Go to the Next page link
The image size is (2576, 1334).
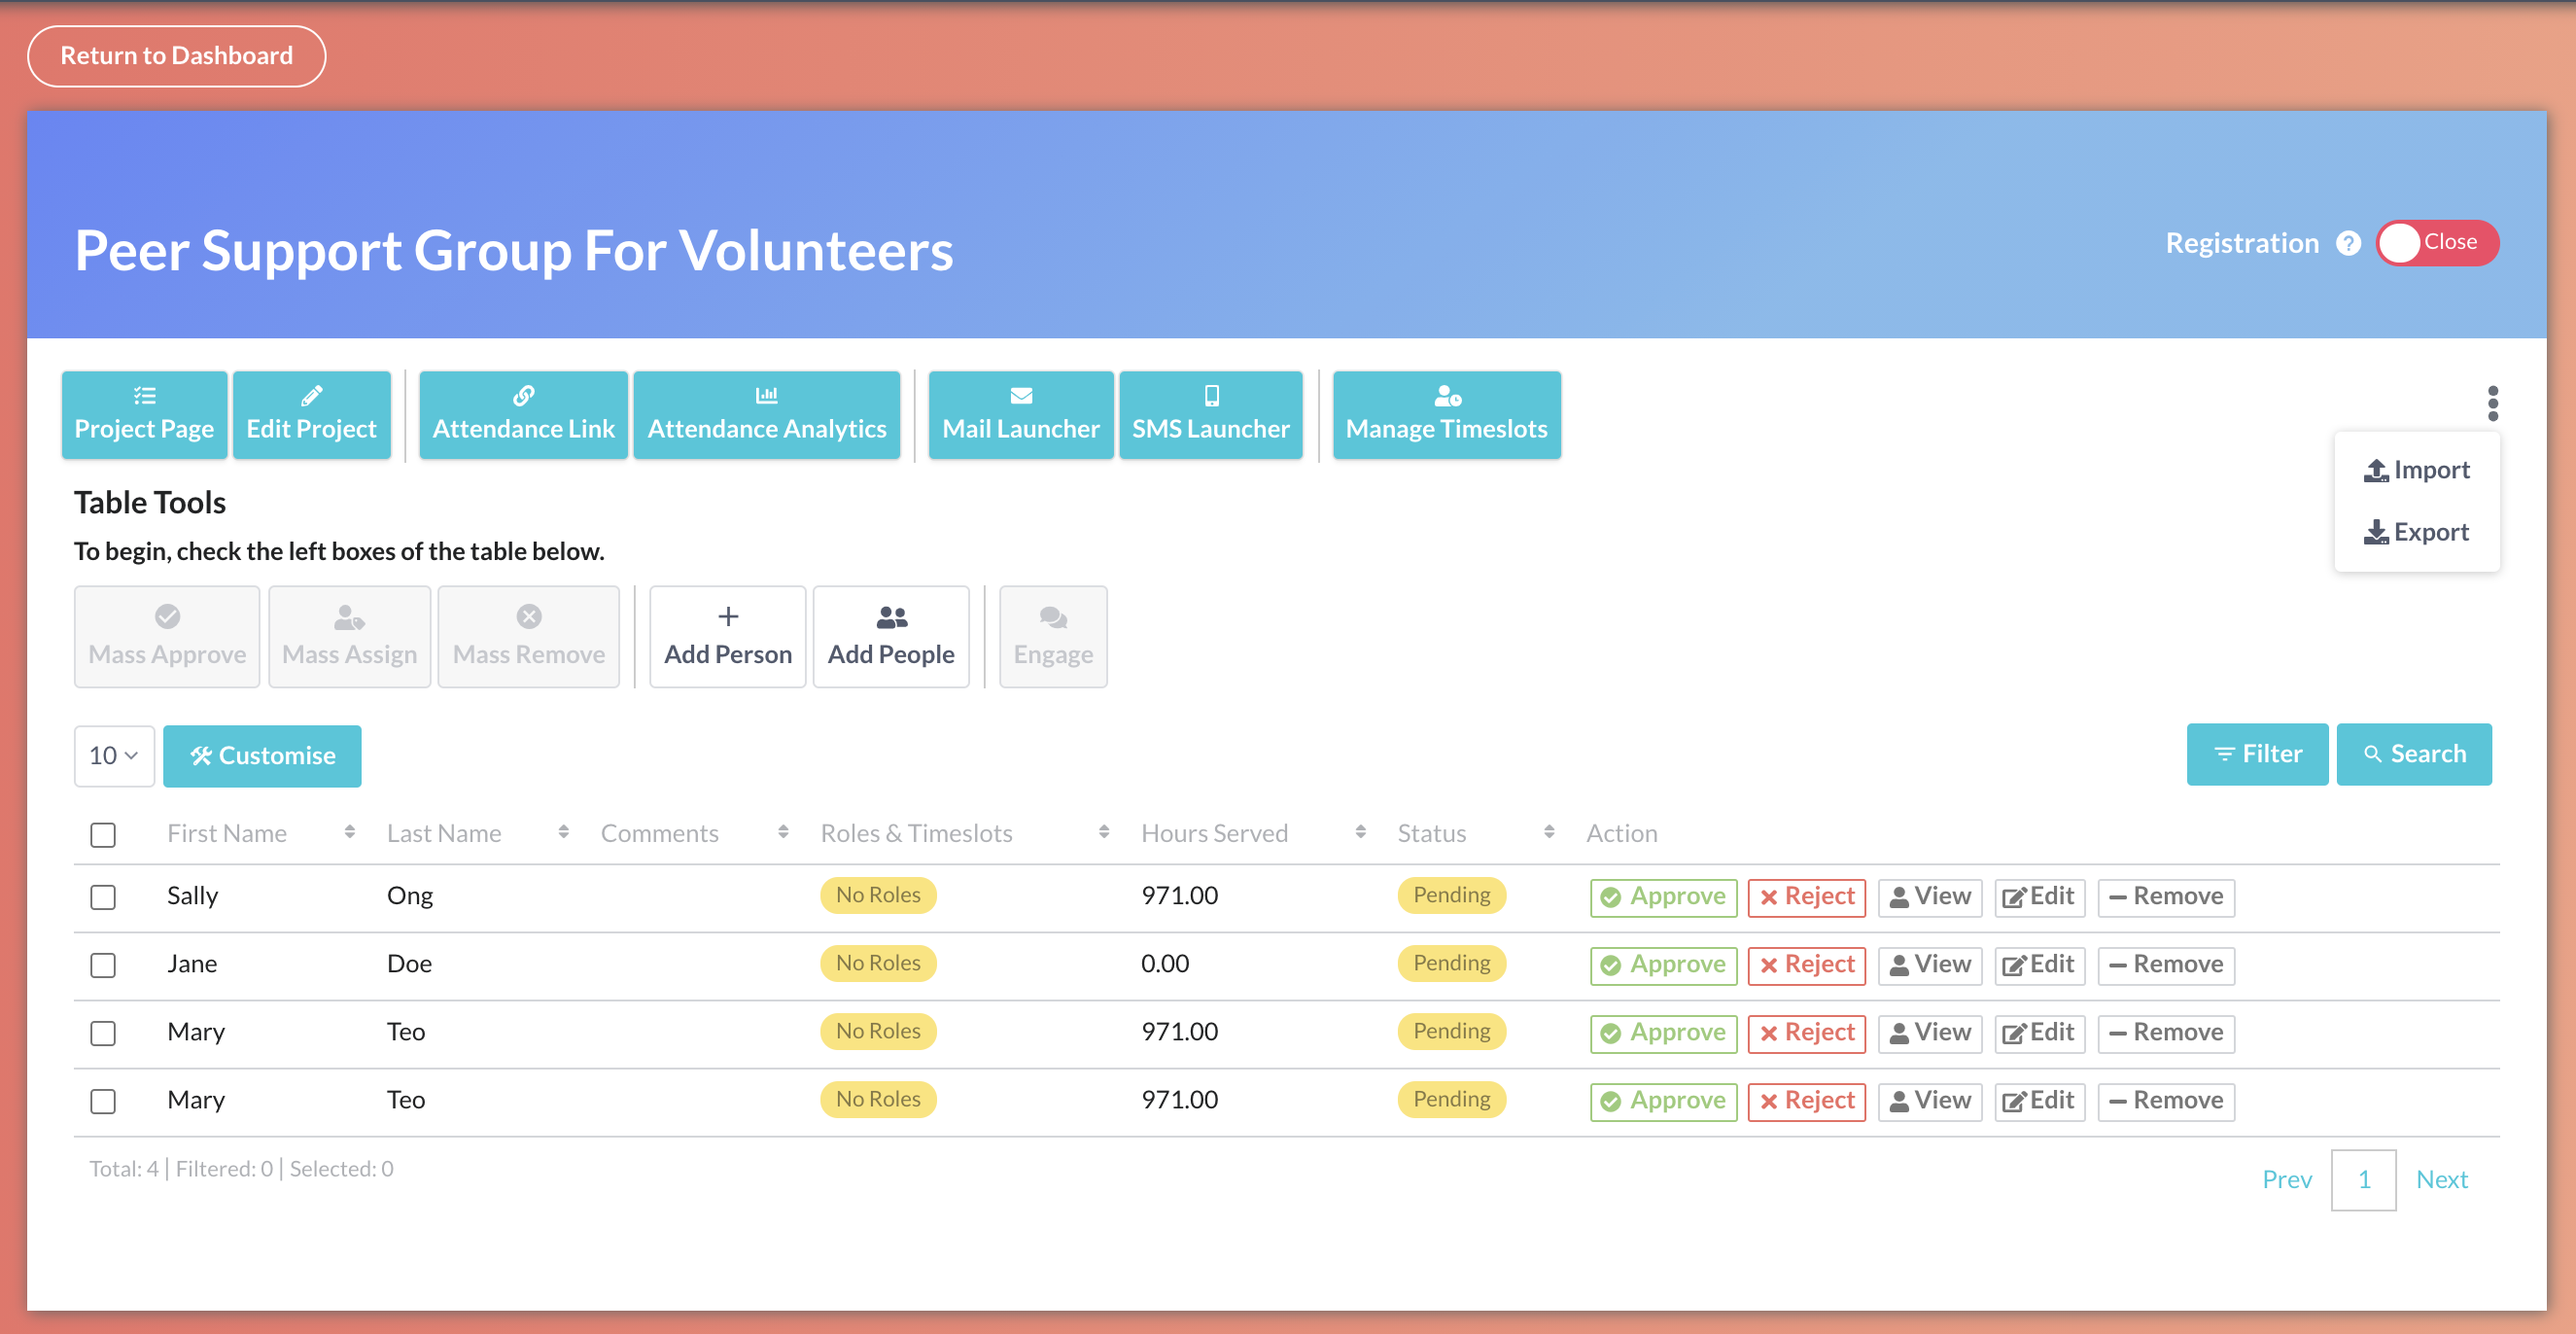click(x=2441, y=1180)
